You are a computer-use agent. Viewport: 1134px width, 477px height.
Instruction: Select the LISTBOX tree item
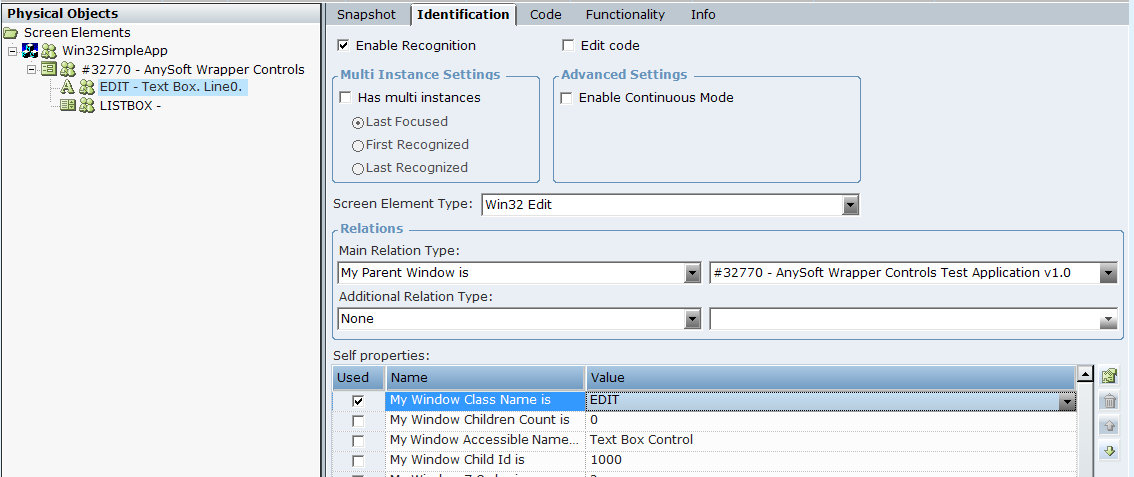tap(130, 105)
